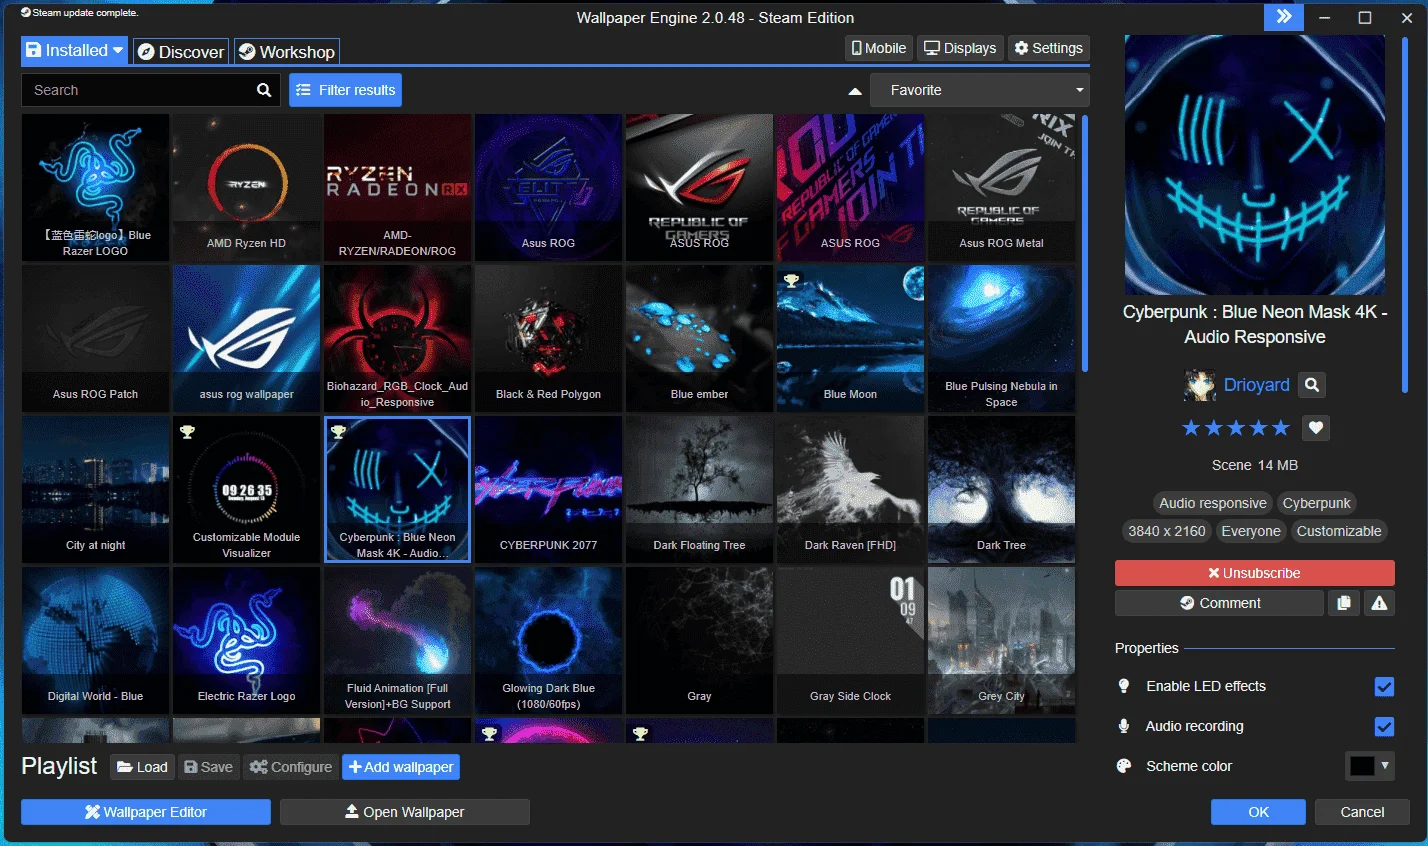Click the magnifier icon in the Search box

(x=264, y=90)
